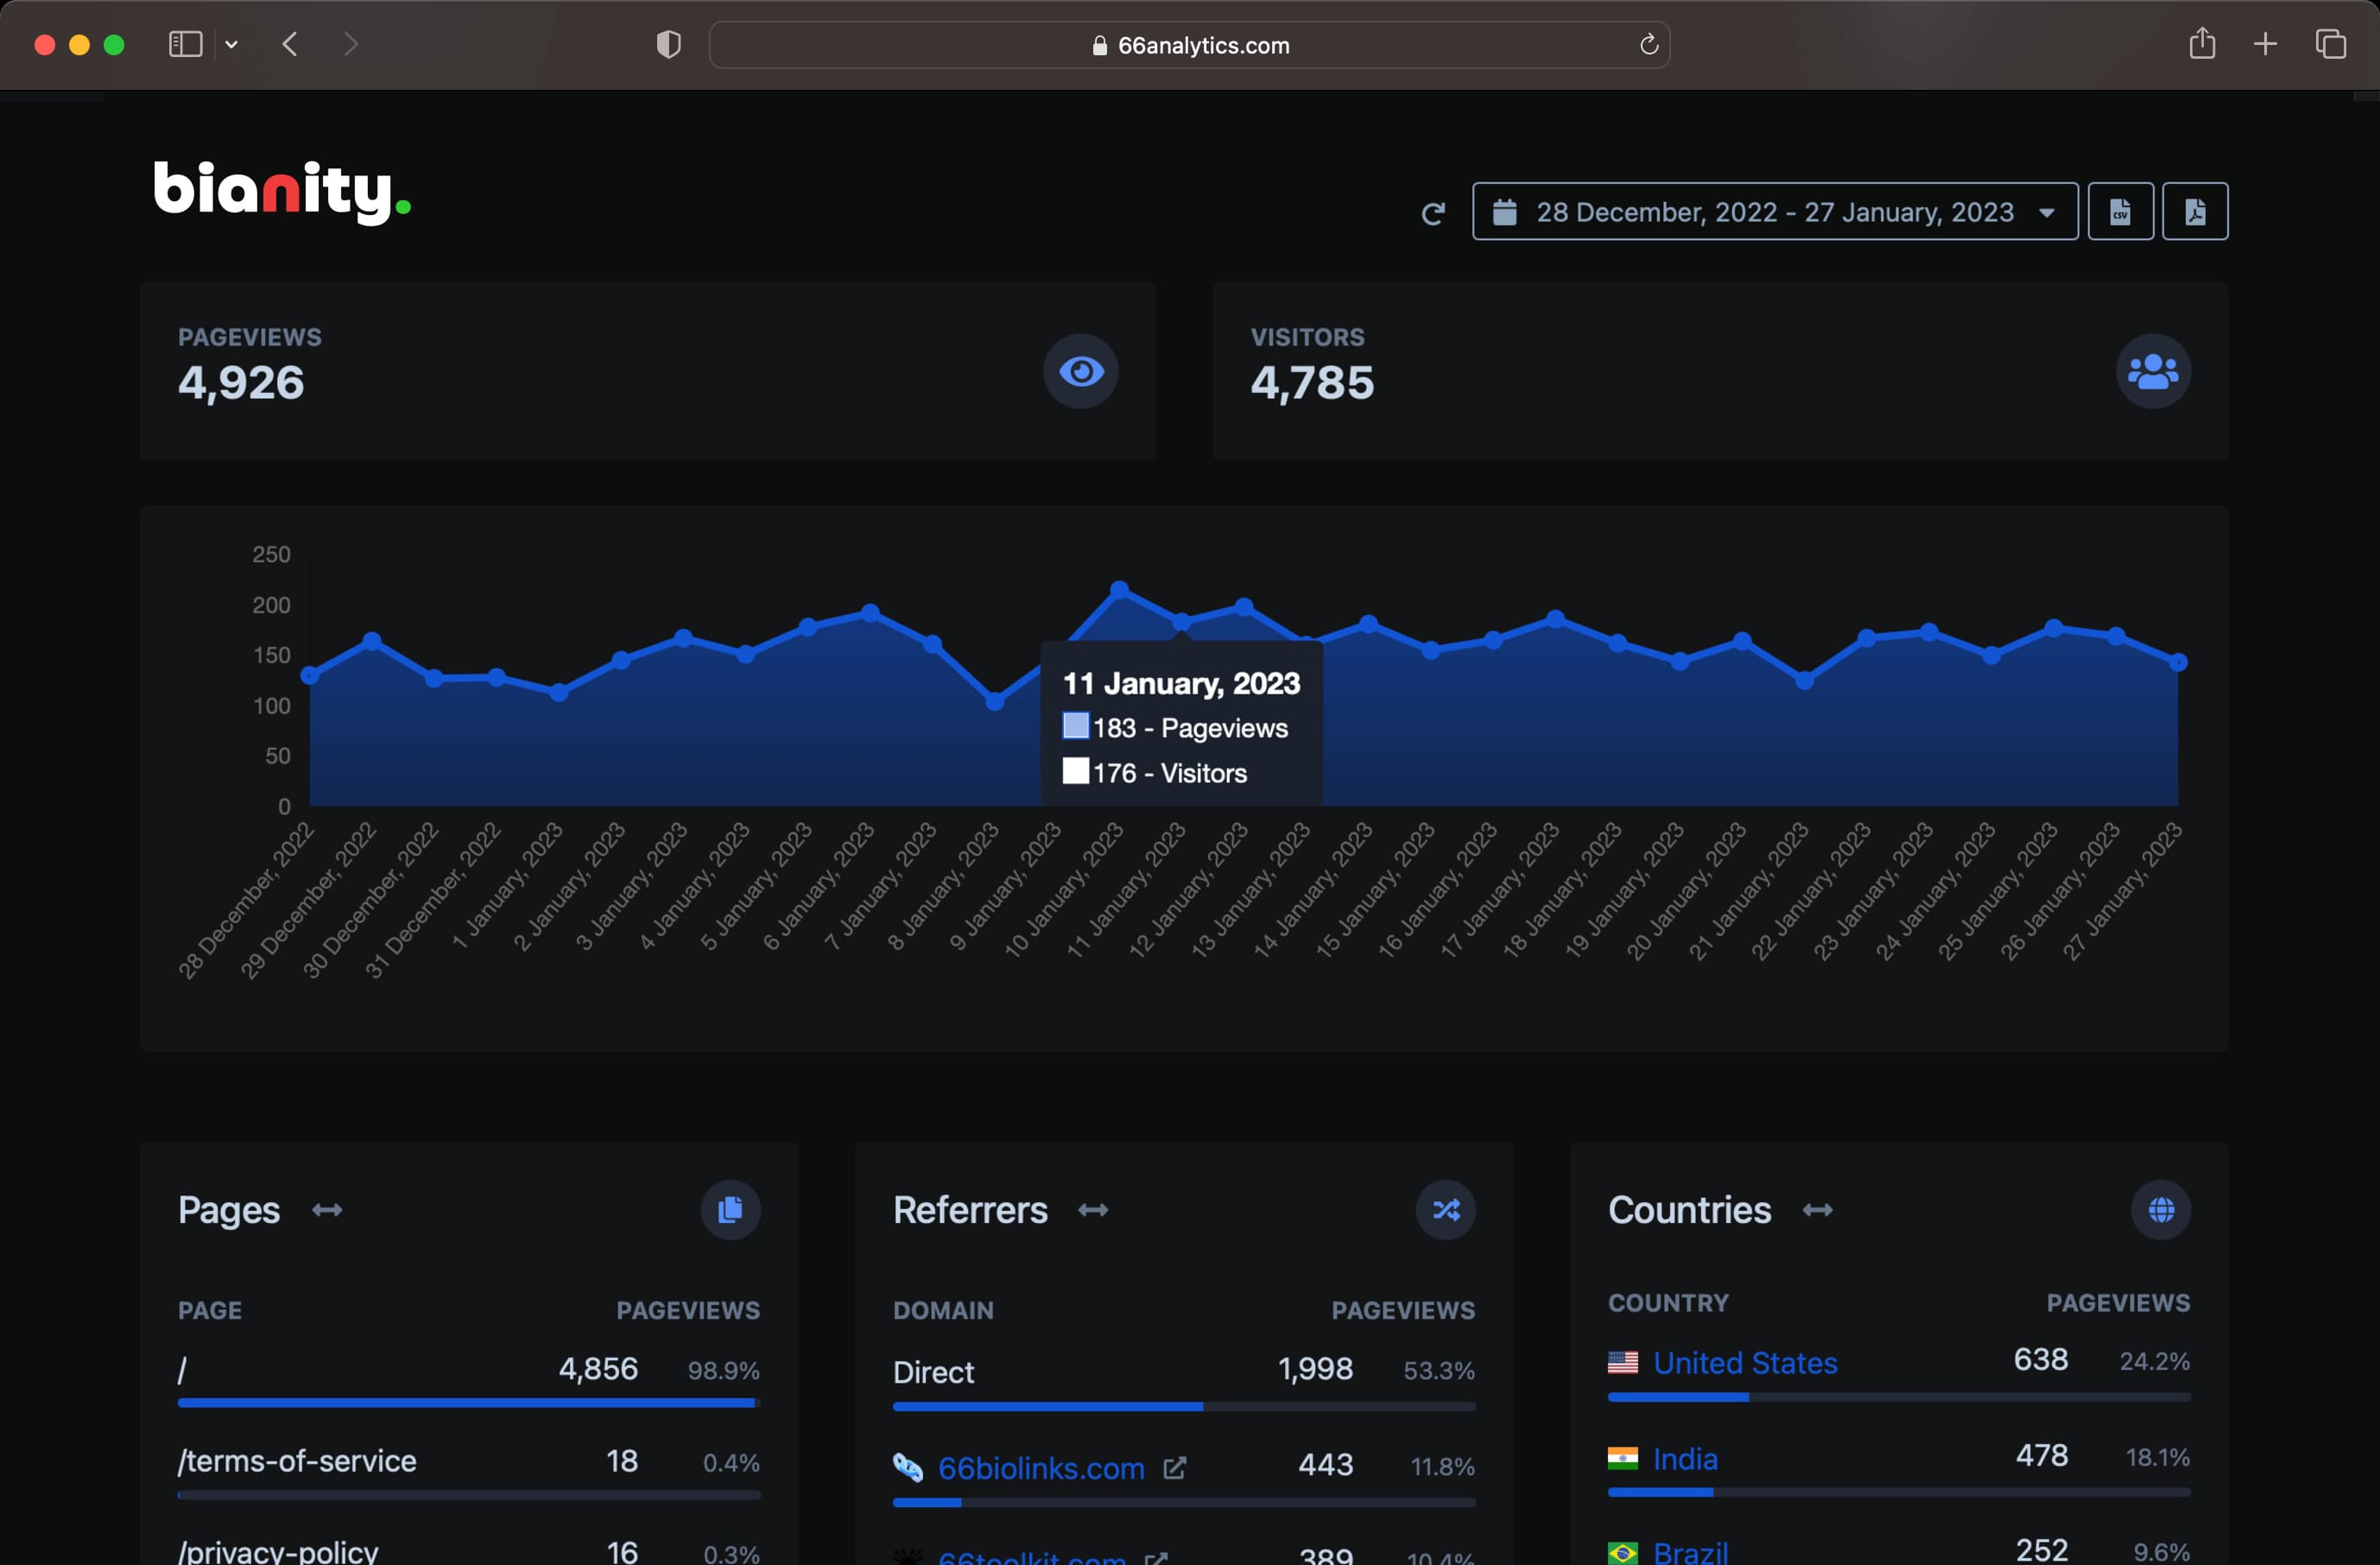2380x1565 pixels.
Task: Expand the Pages section arrows icon
Action: 327,1210
